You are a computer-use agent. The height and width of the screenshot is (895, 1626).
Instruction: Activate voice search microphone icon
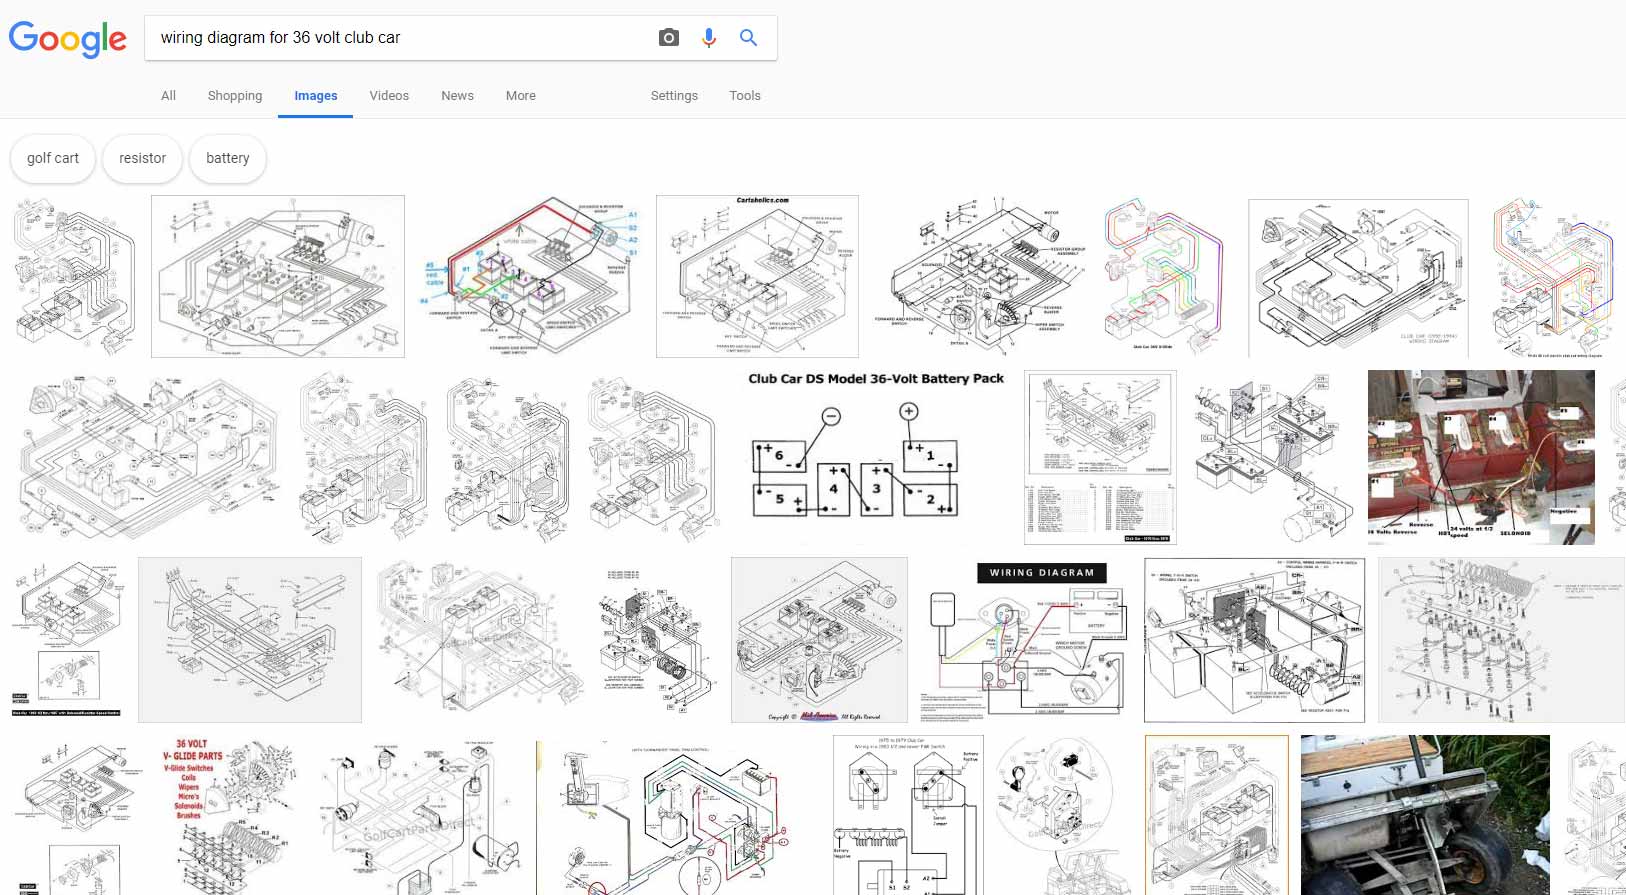709,38
